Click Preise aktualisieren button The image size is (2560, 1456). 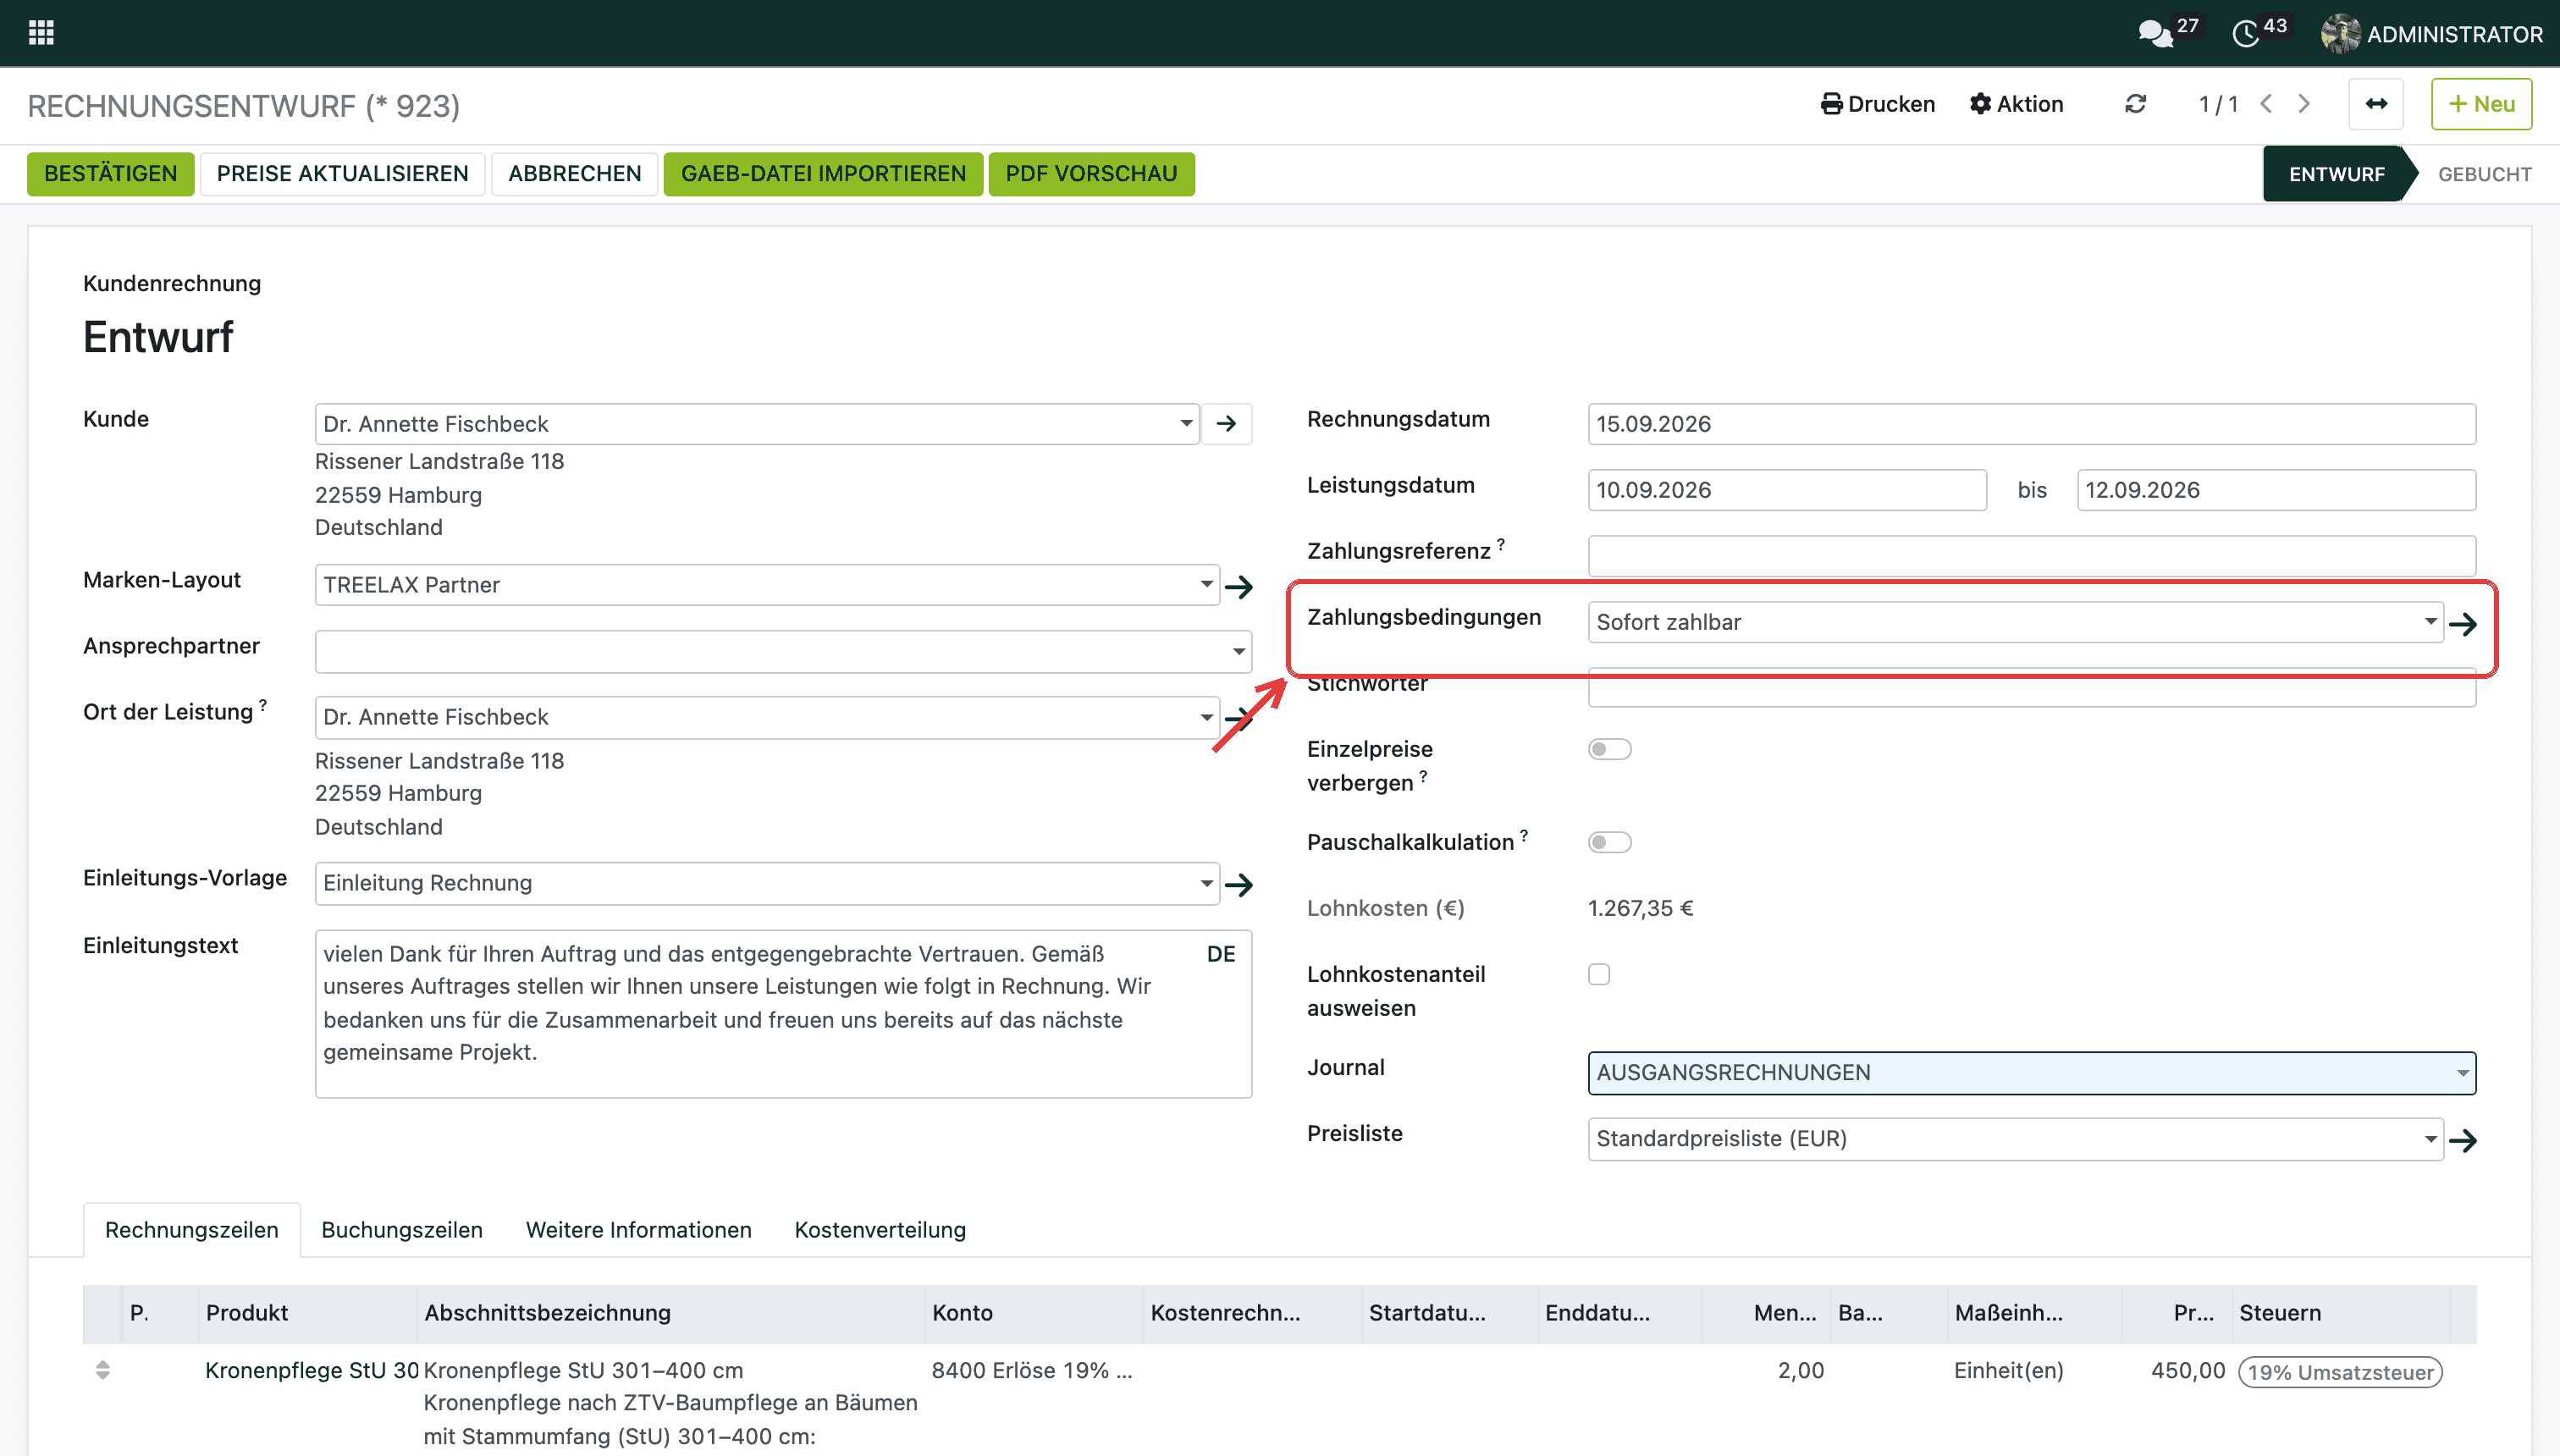pyautogui.click(x=343, y=174)
